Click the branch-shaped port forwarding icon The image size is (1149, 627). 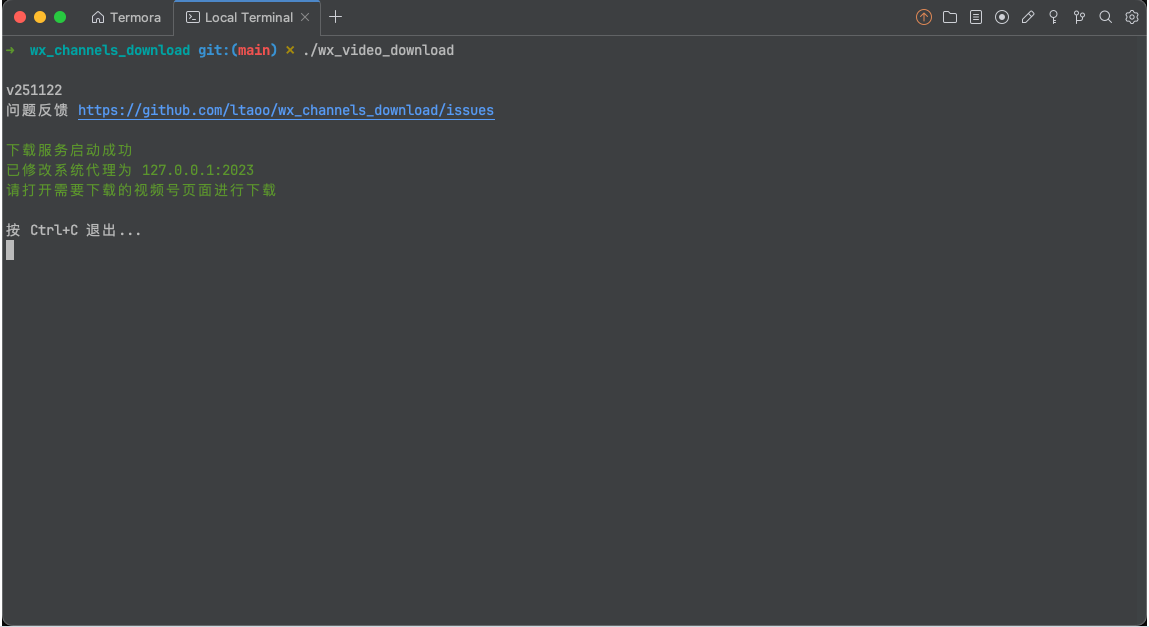tap(1079, 17)
